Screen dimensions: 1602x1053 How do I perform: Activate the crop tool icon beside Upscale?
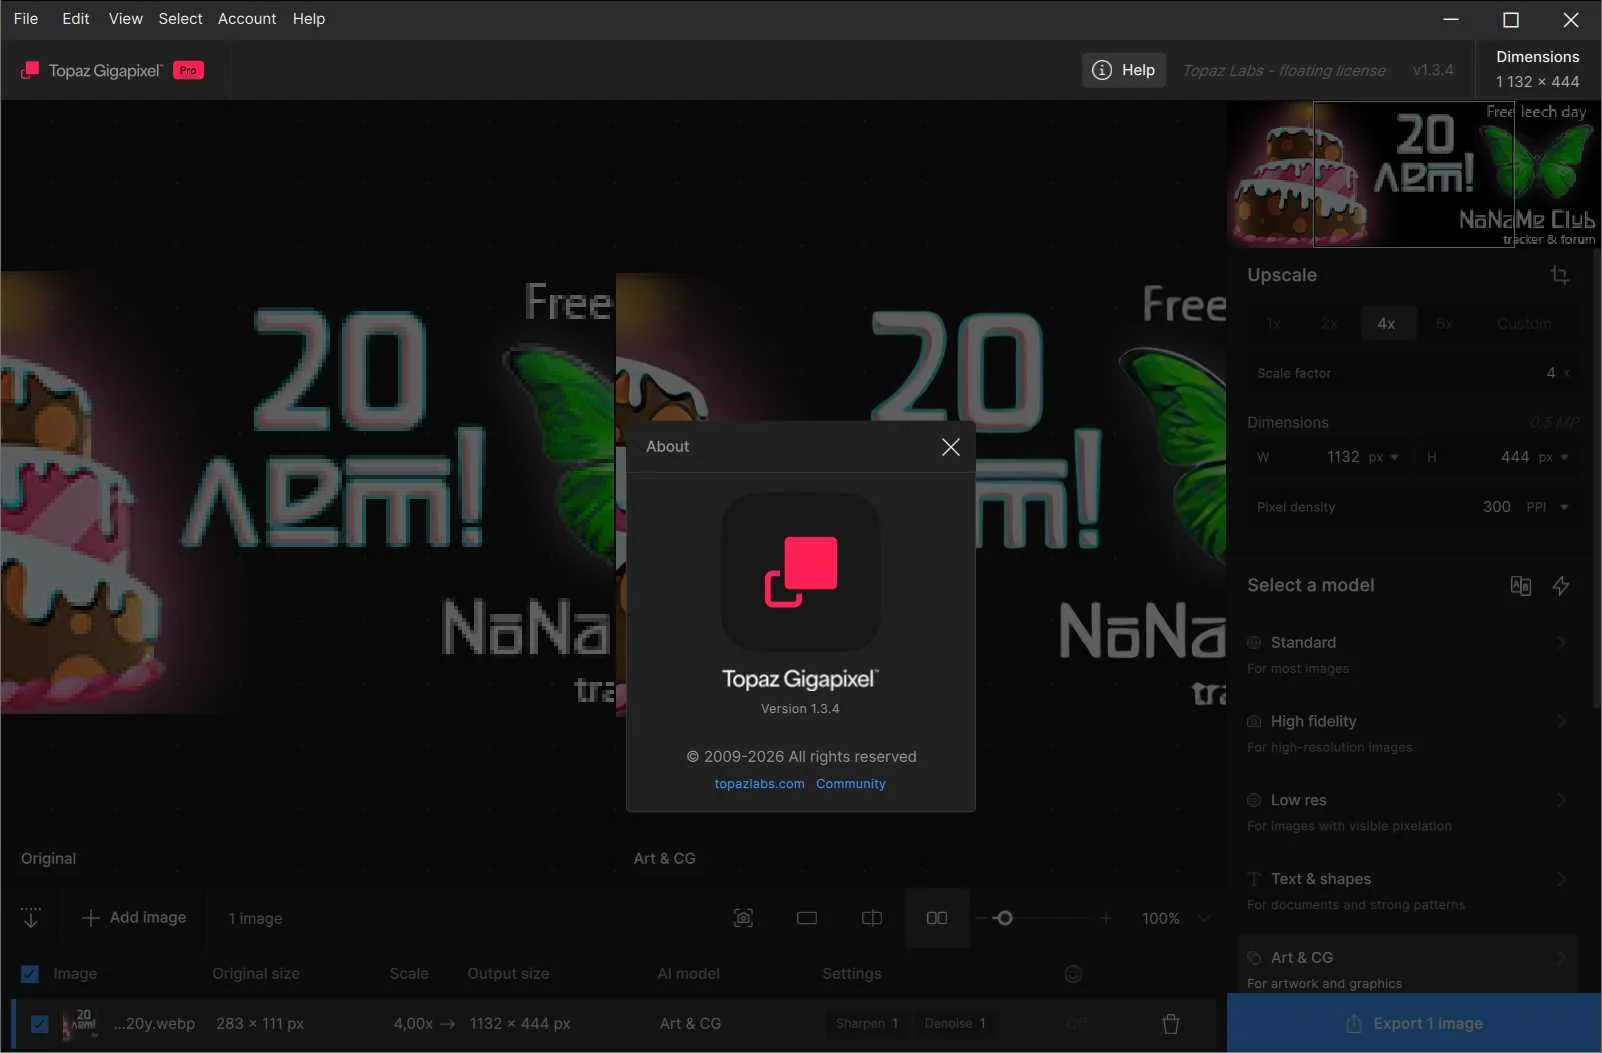(x=1560, y=275)
